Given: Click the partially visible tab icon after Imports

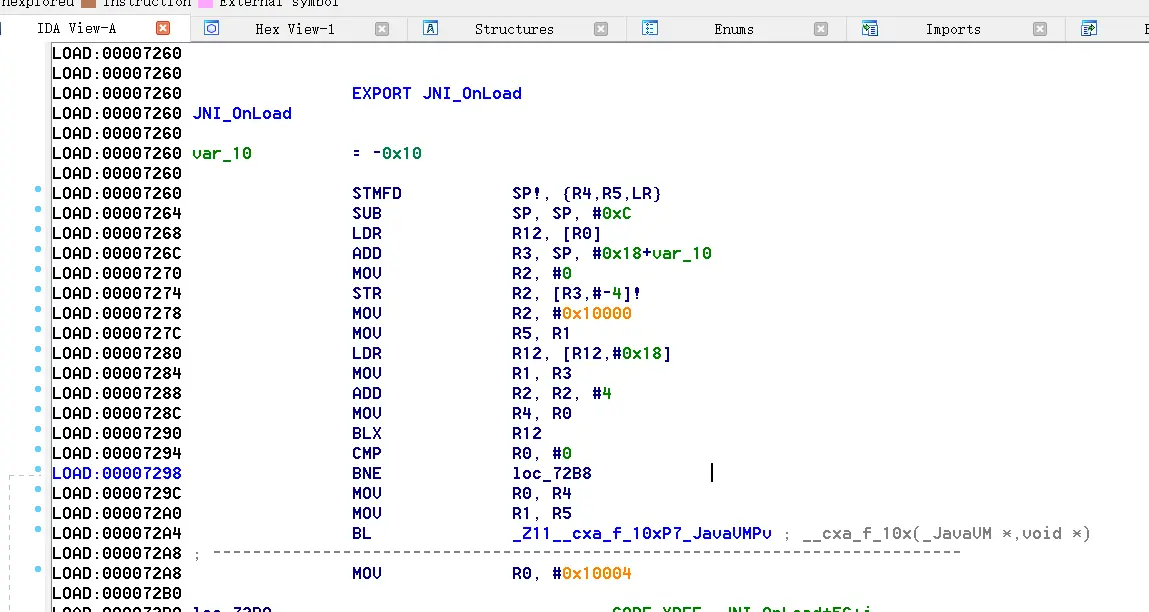Looking at the screenshot, I should coord(1089,28).
